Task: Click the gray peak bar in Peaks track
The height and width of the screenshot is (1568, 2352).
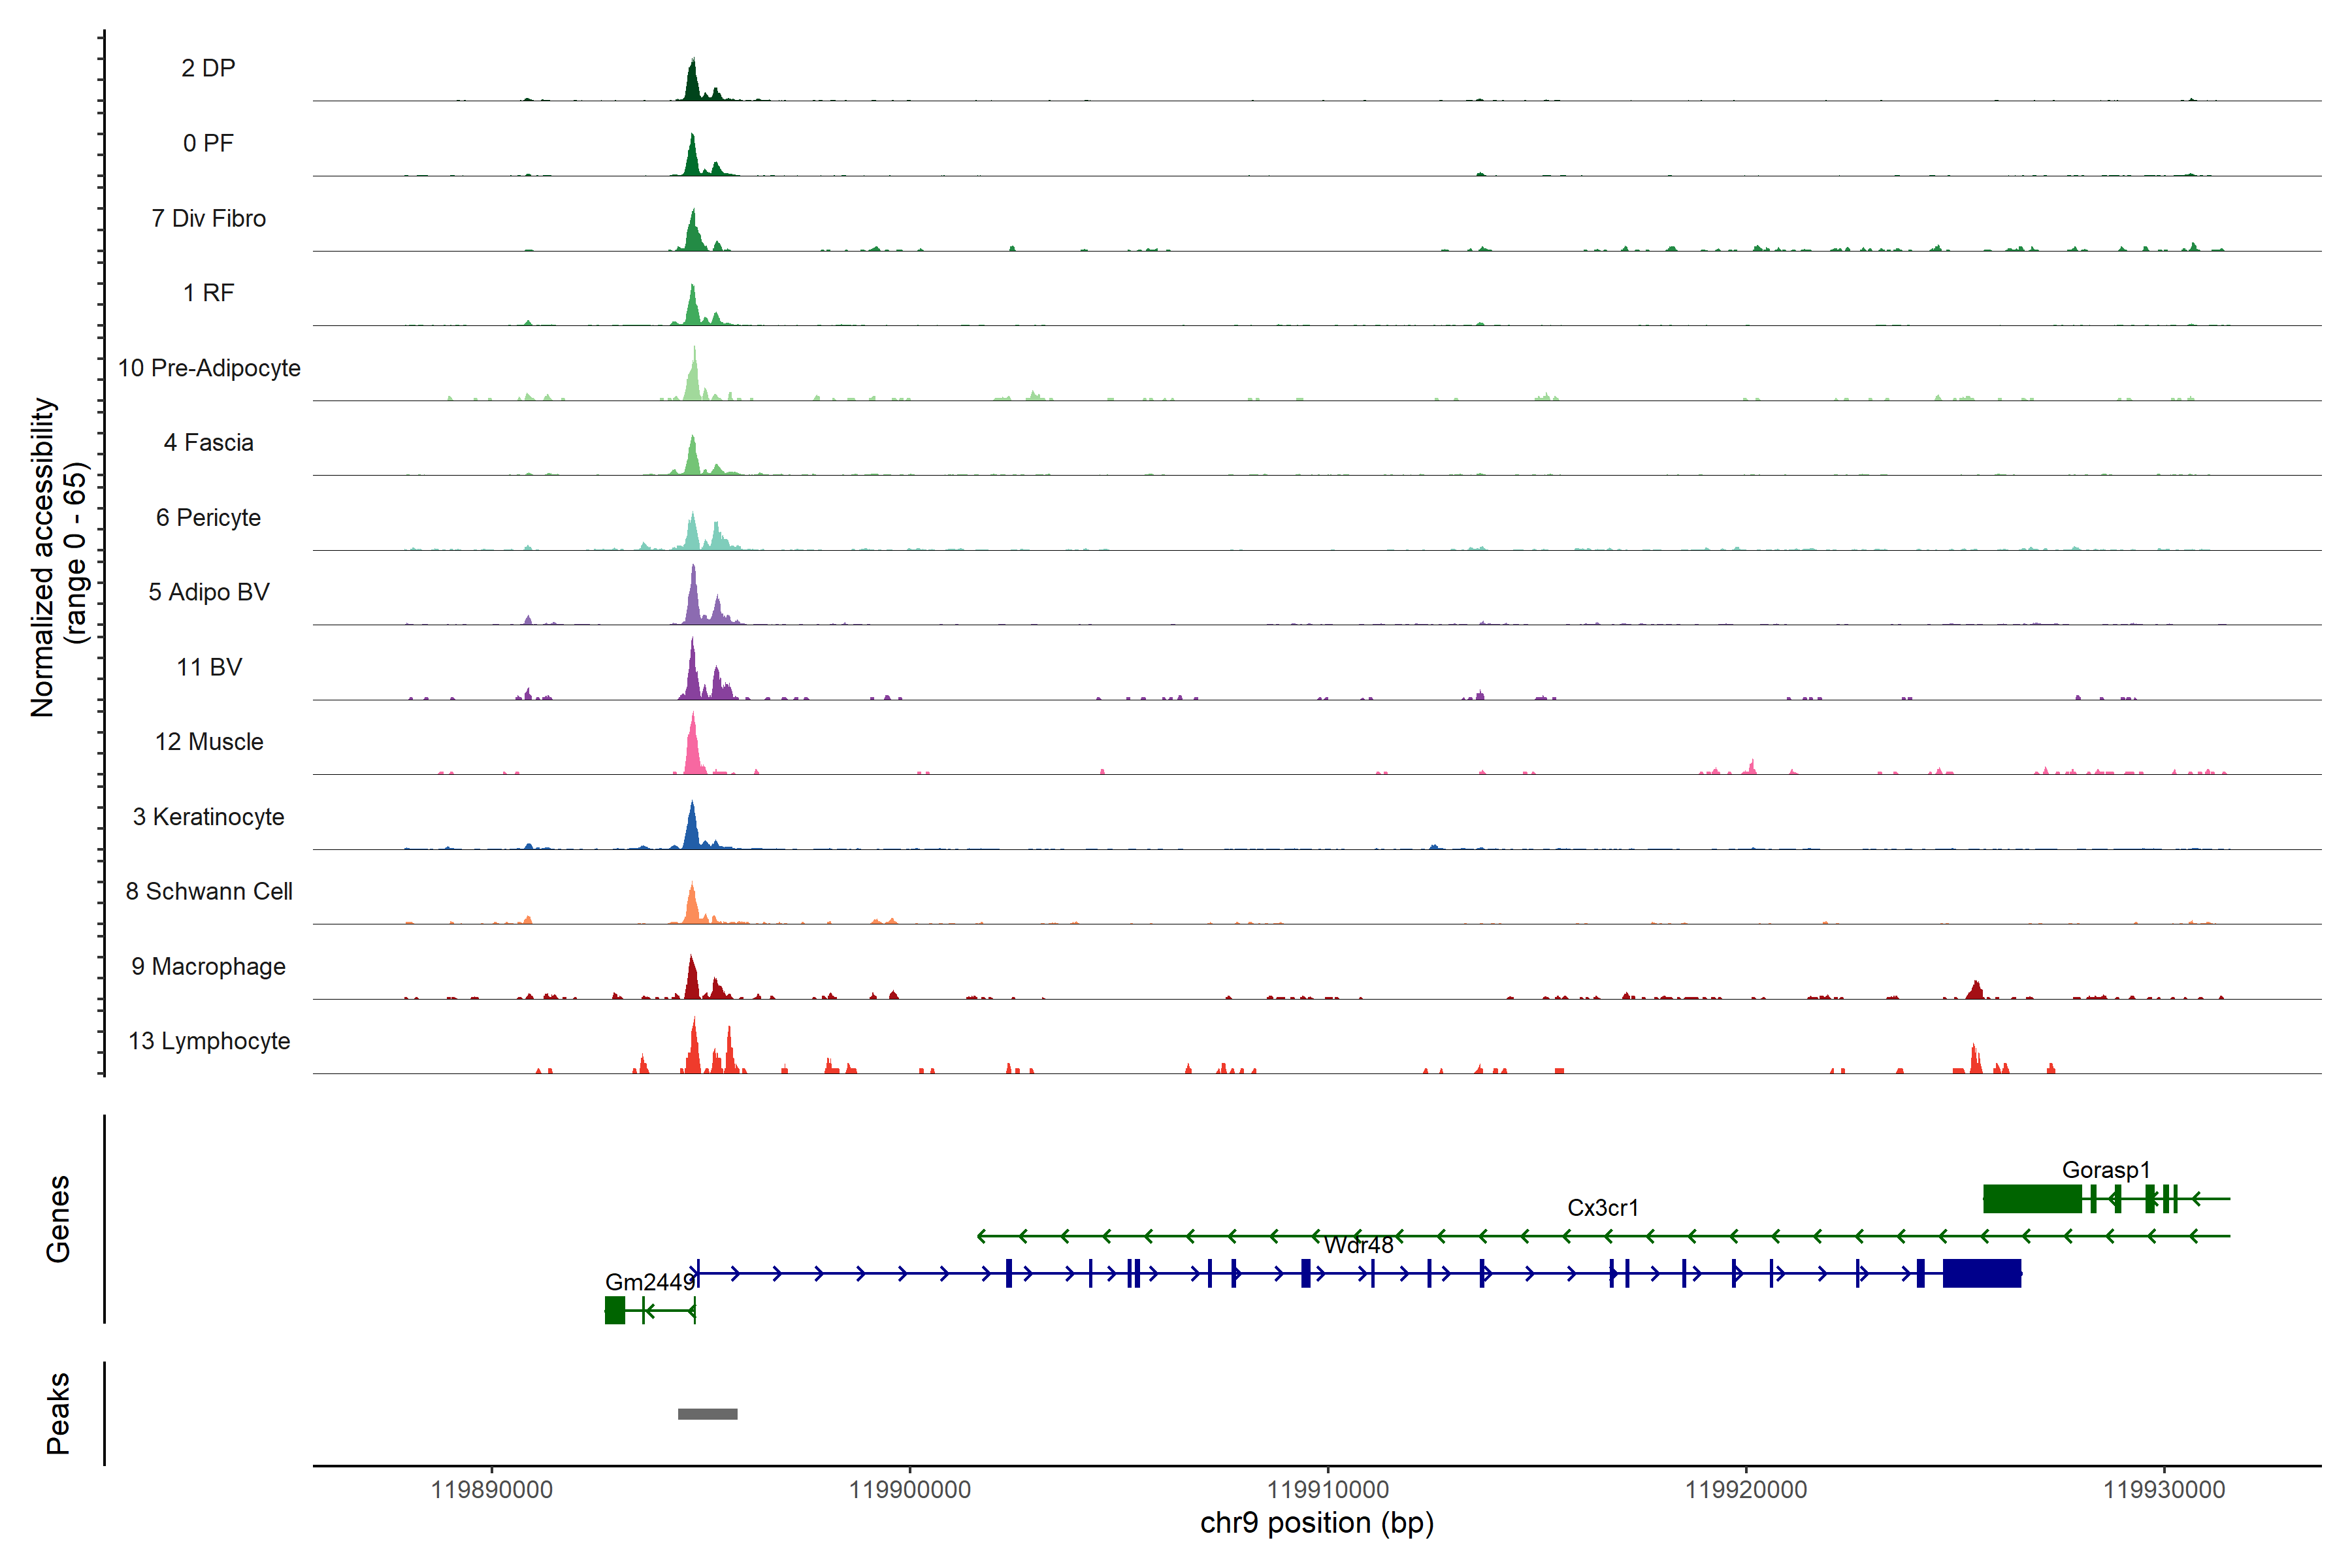Action: click(x=707, y=1413)
